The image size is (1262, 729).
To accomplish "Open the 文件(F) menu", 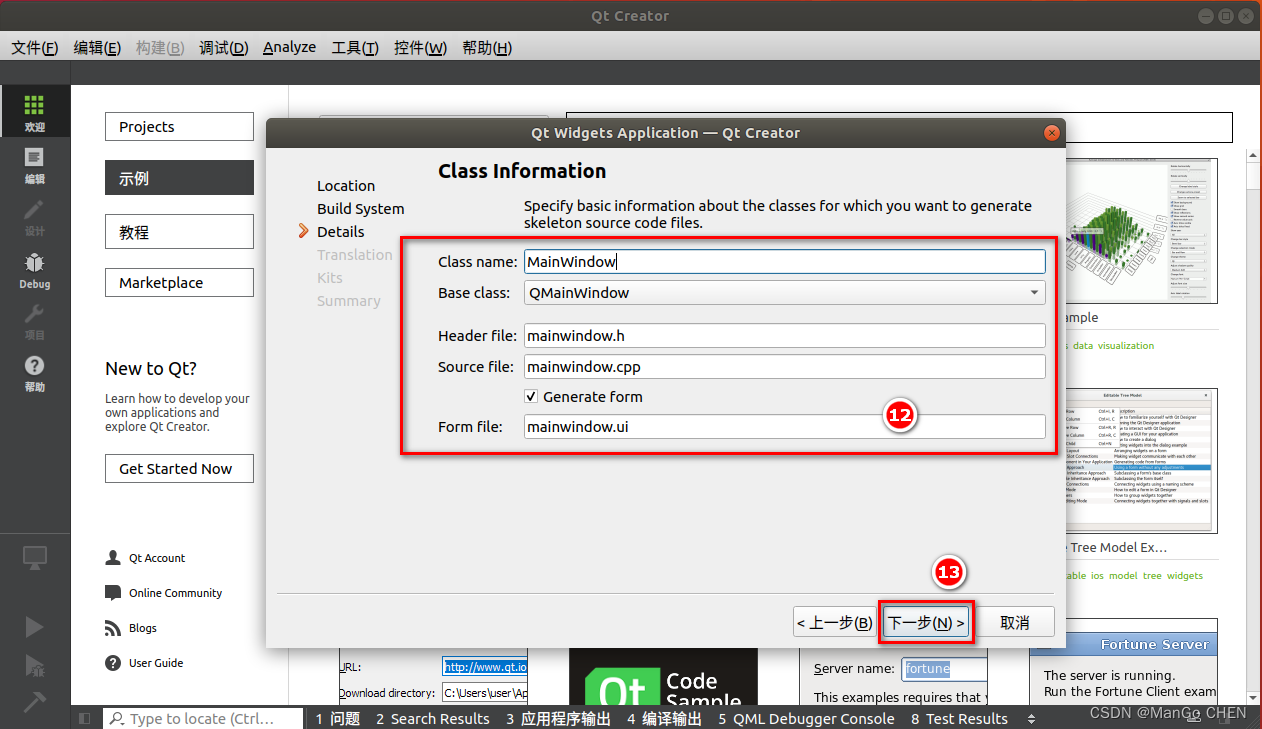I will (35, 47).
